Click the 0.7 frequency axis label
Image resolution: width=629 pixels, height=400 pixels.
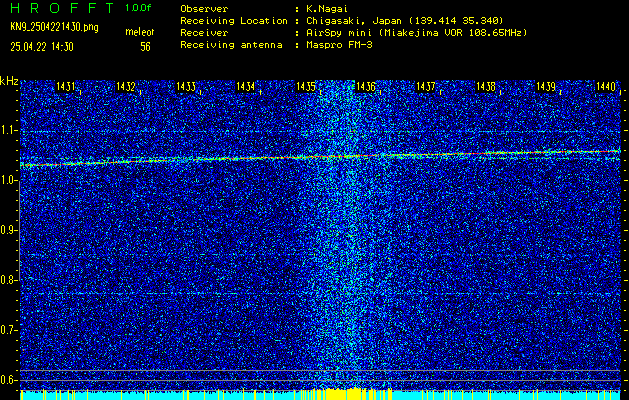coord(8,330)
